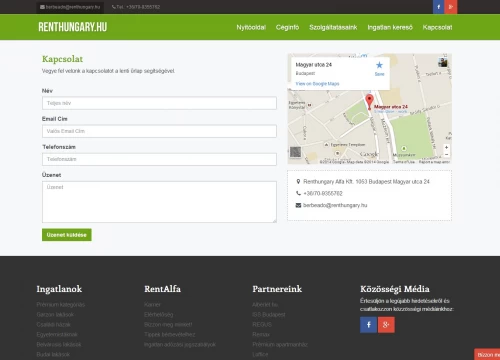Click the RENTHUNGARY.HU logo
Viewport: 500px width, 360px height.
pyautogui.click(x=73, y=27)
